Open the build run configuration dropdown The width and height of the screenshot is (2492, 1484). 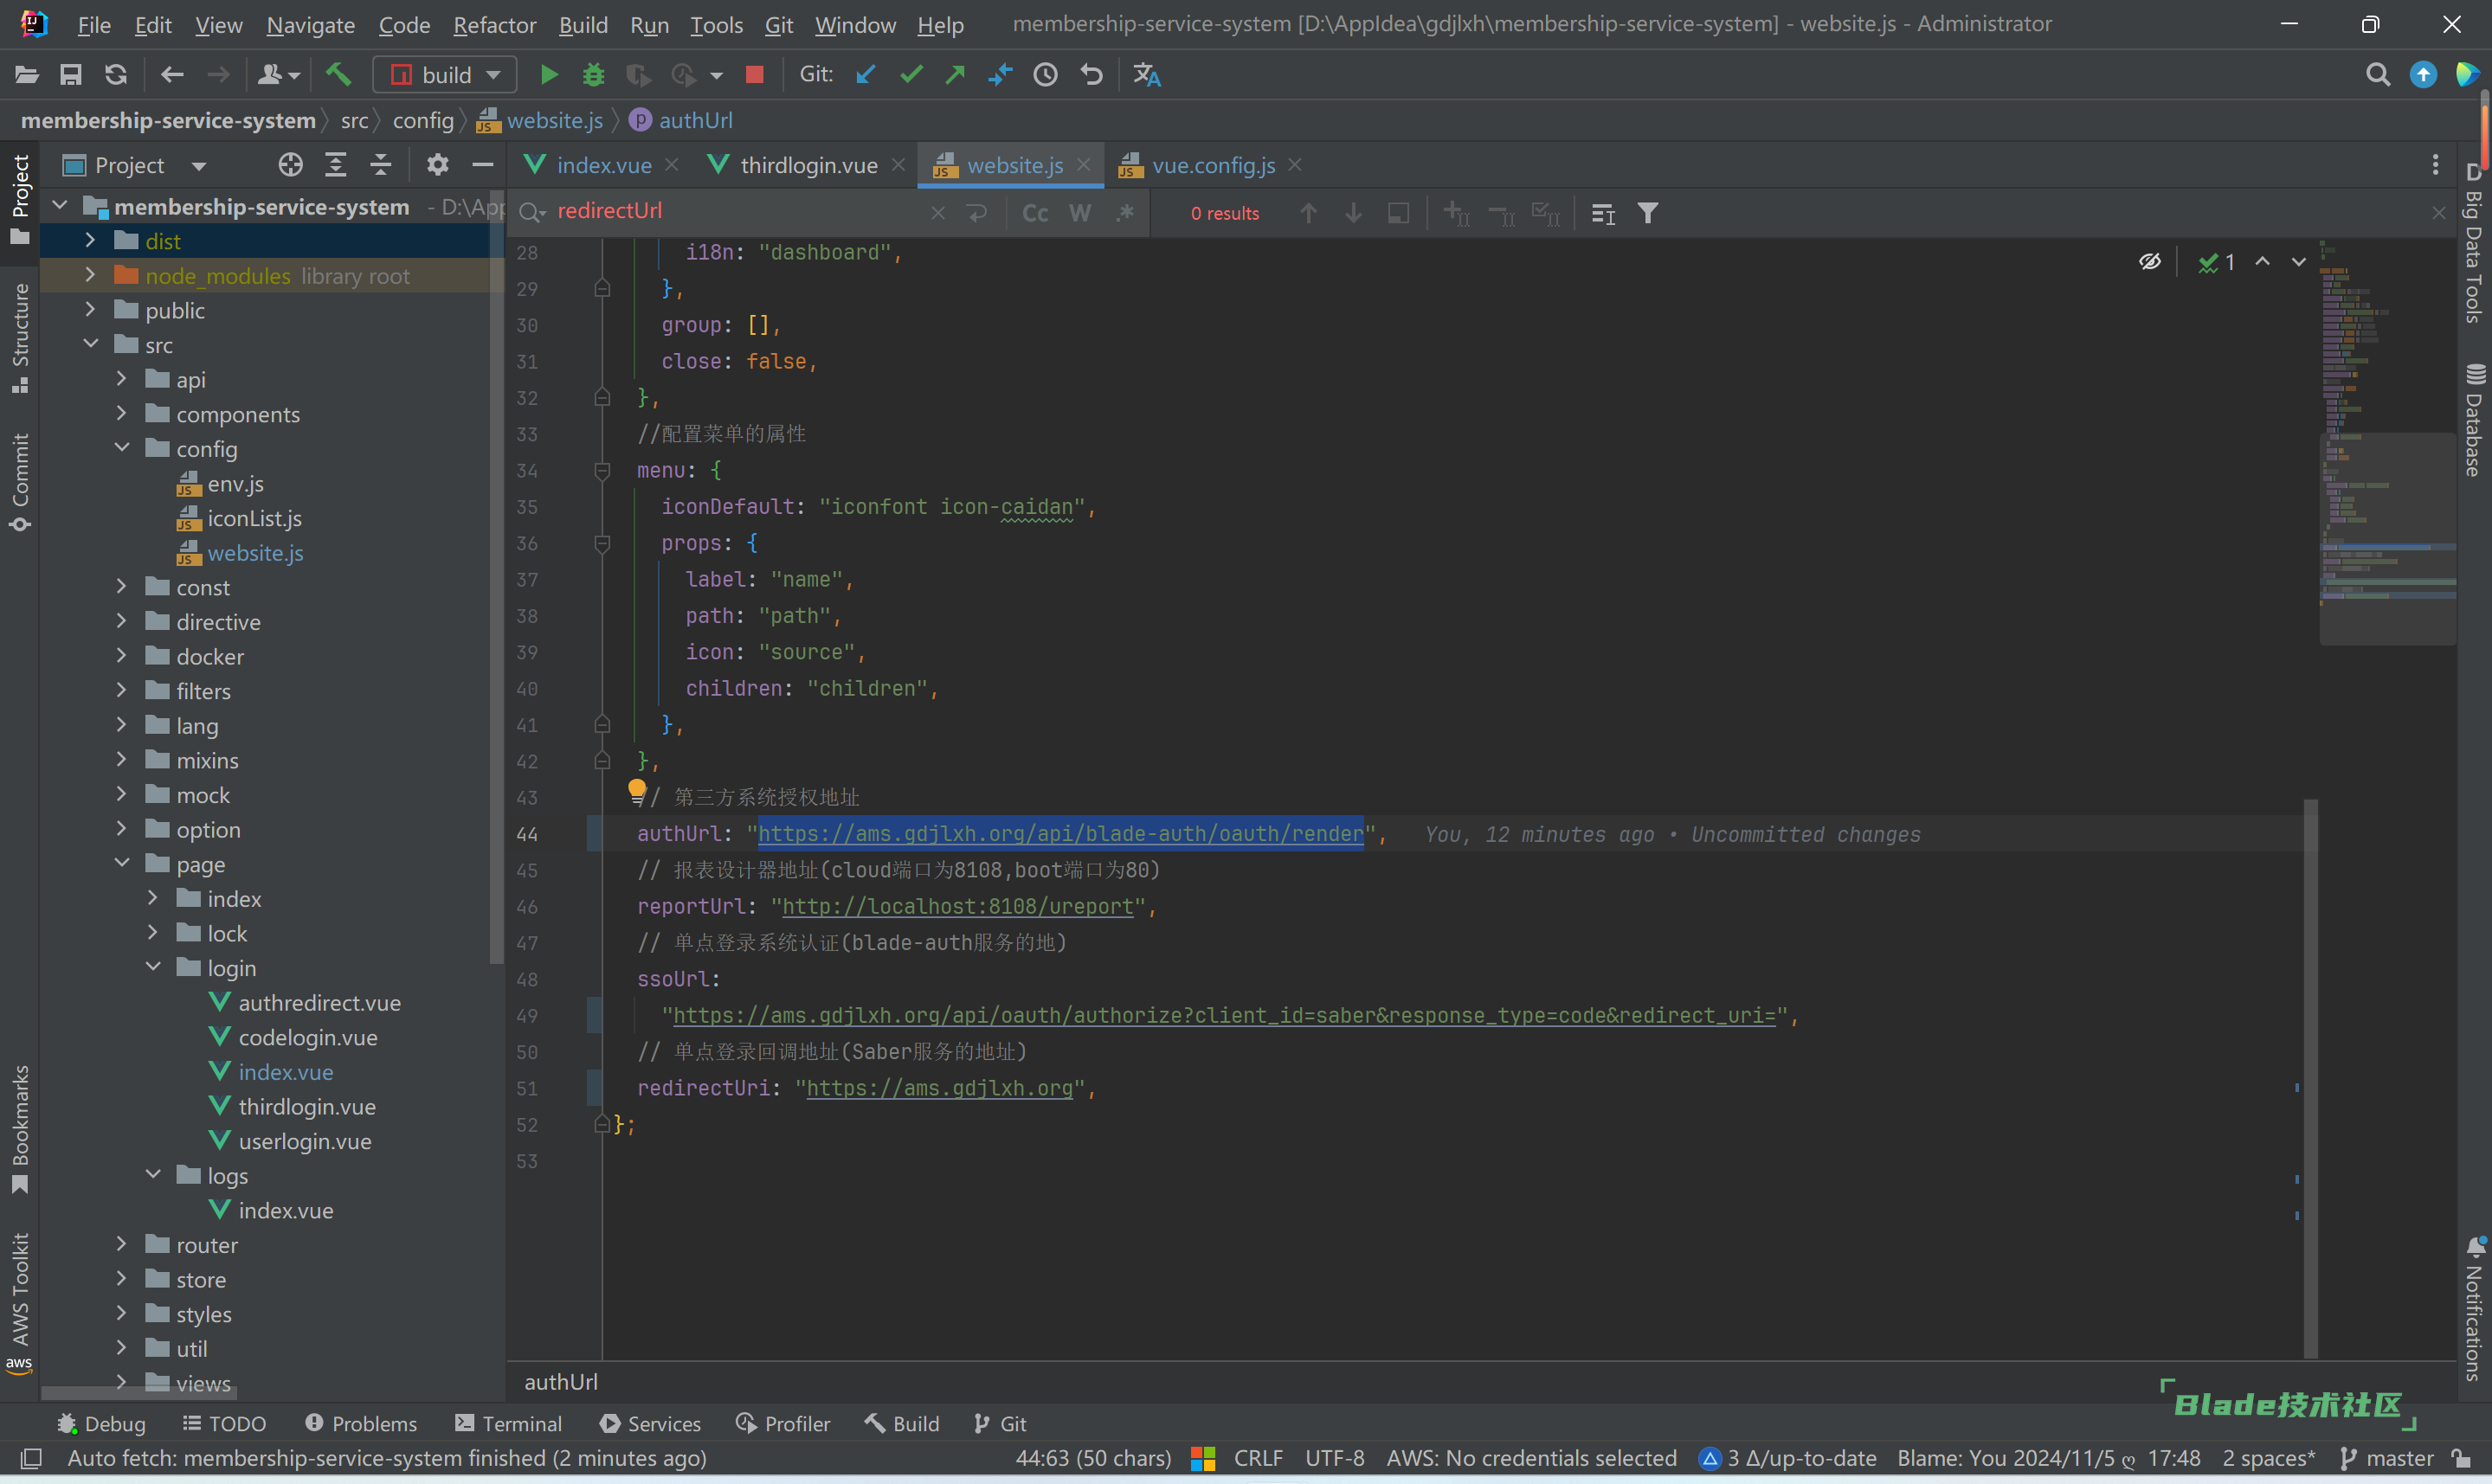tap(445, 75)
